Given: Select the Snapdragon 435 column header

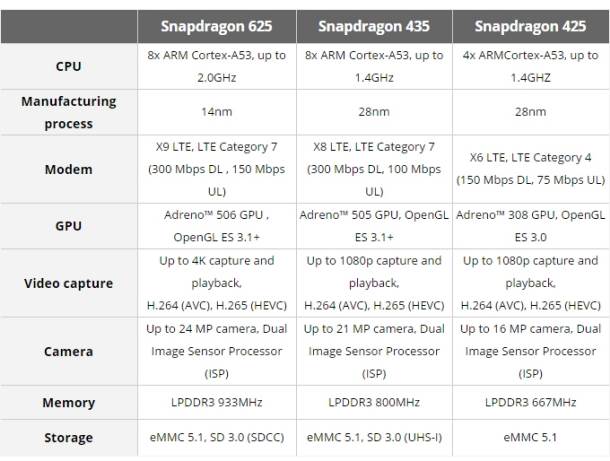Looking at the screenshot, I should pyautogui.click(x=374, y=26).
